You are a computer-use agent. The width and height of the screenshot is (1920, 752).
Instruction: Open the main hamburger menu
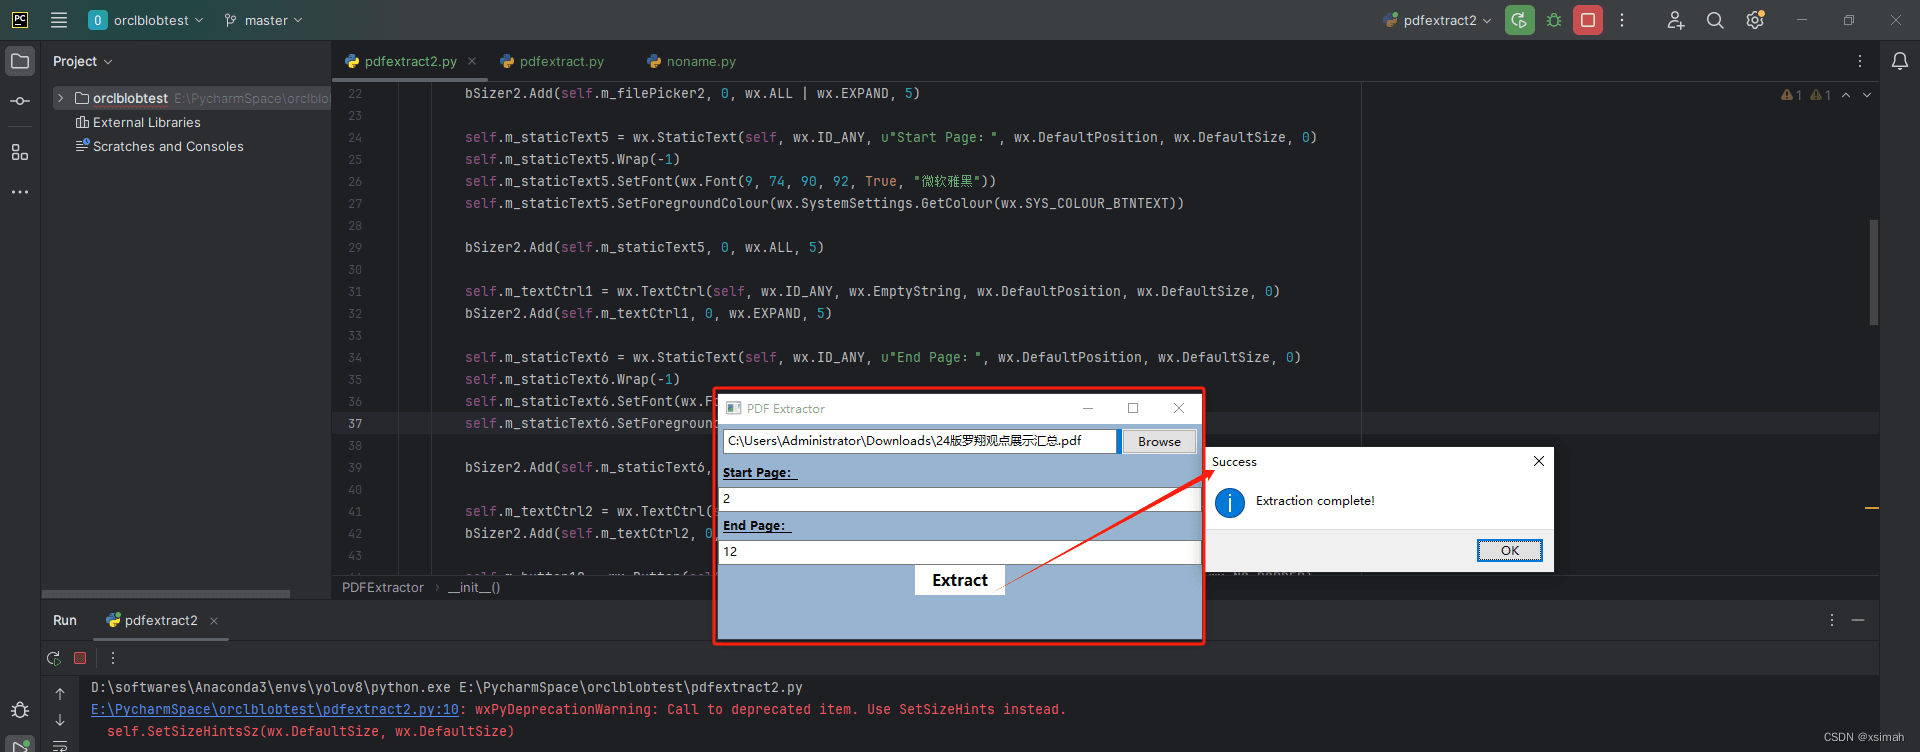point(59,20)
